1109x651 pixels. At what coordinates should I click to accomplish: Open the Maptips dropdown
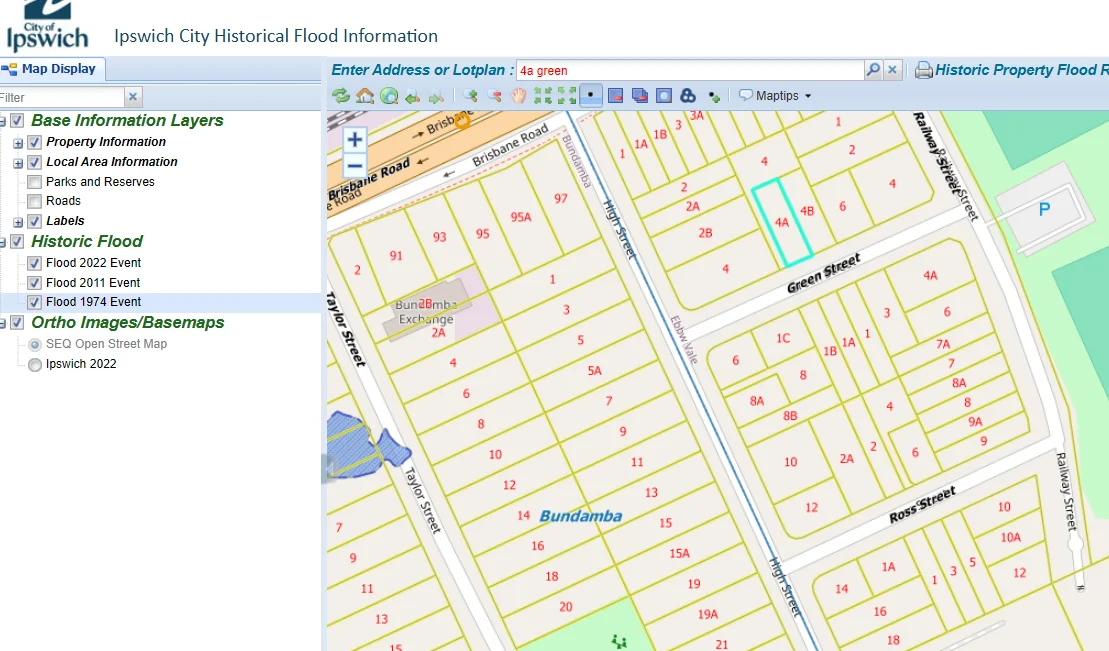tap(775, 96)
